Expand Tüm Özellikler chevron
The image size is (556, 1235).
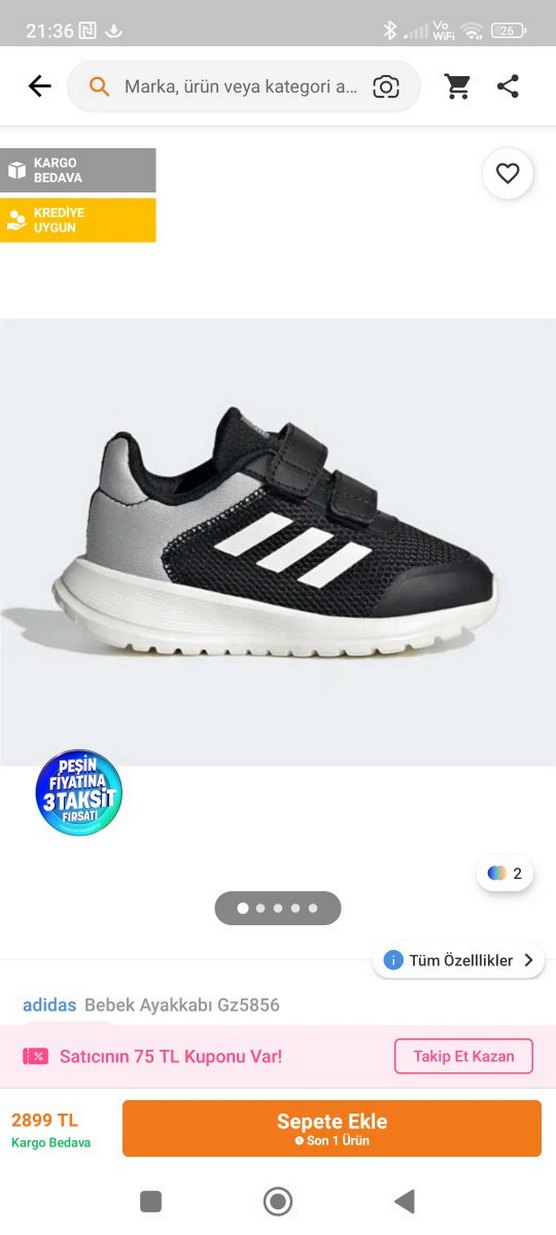pos(529,960)
